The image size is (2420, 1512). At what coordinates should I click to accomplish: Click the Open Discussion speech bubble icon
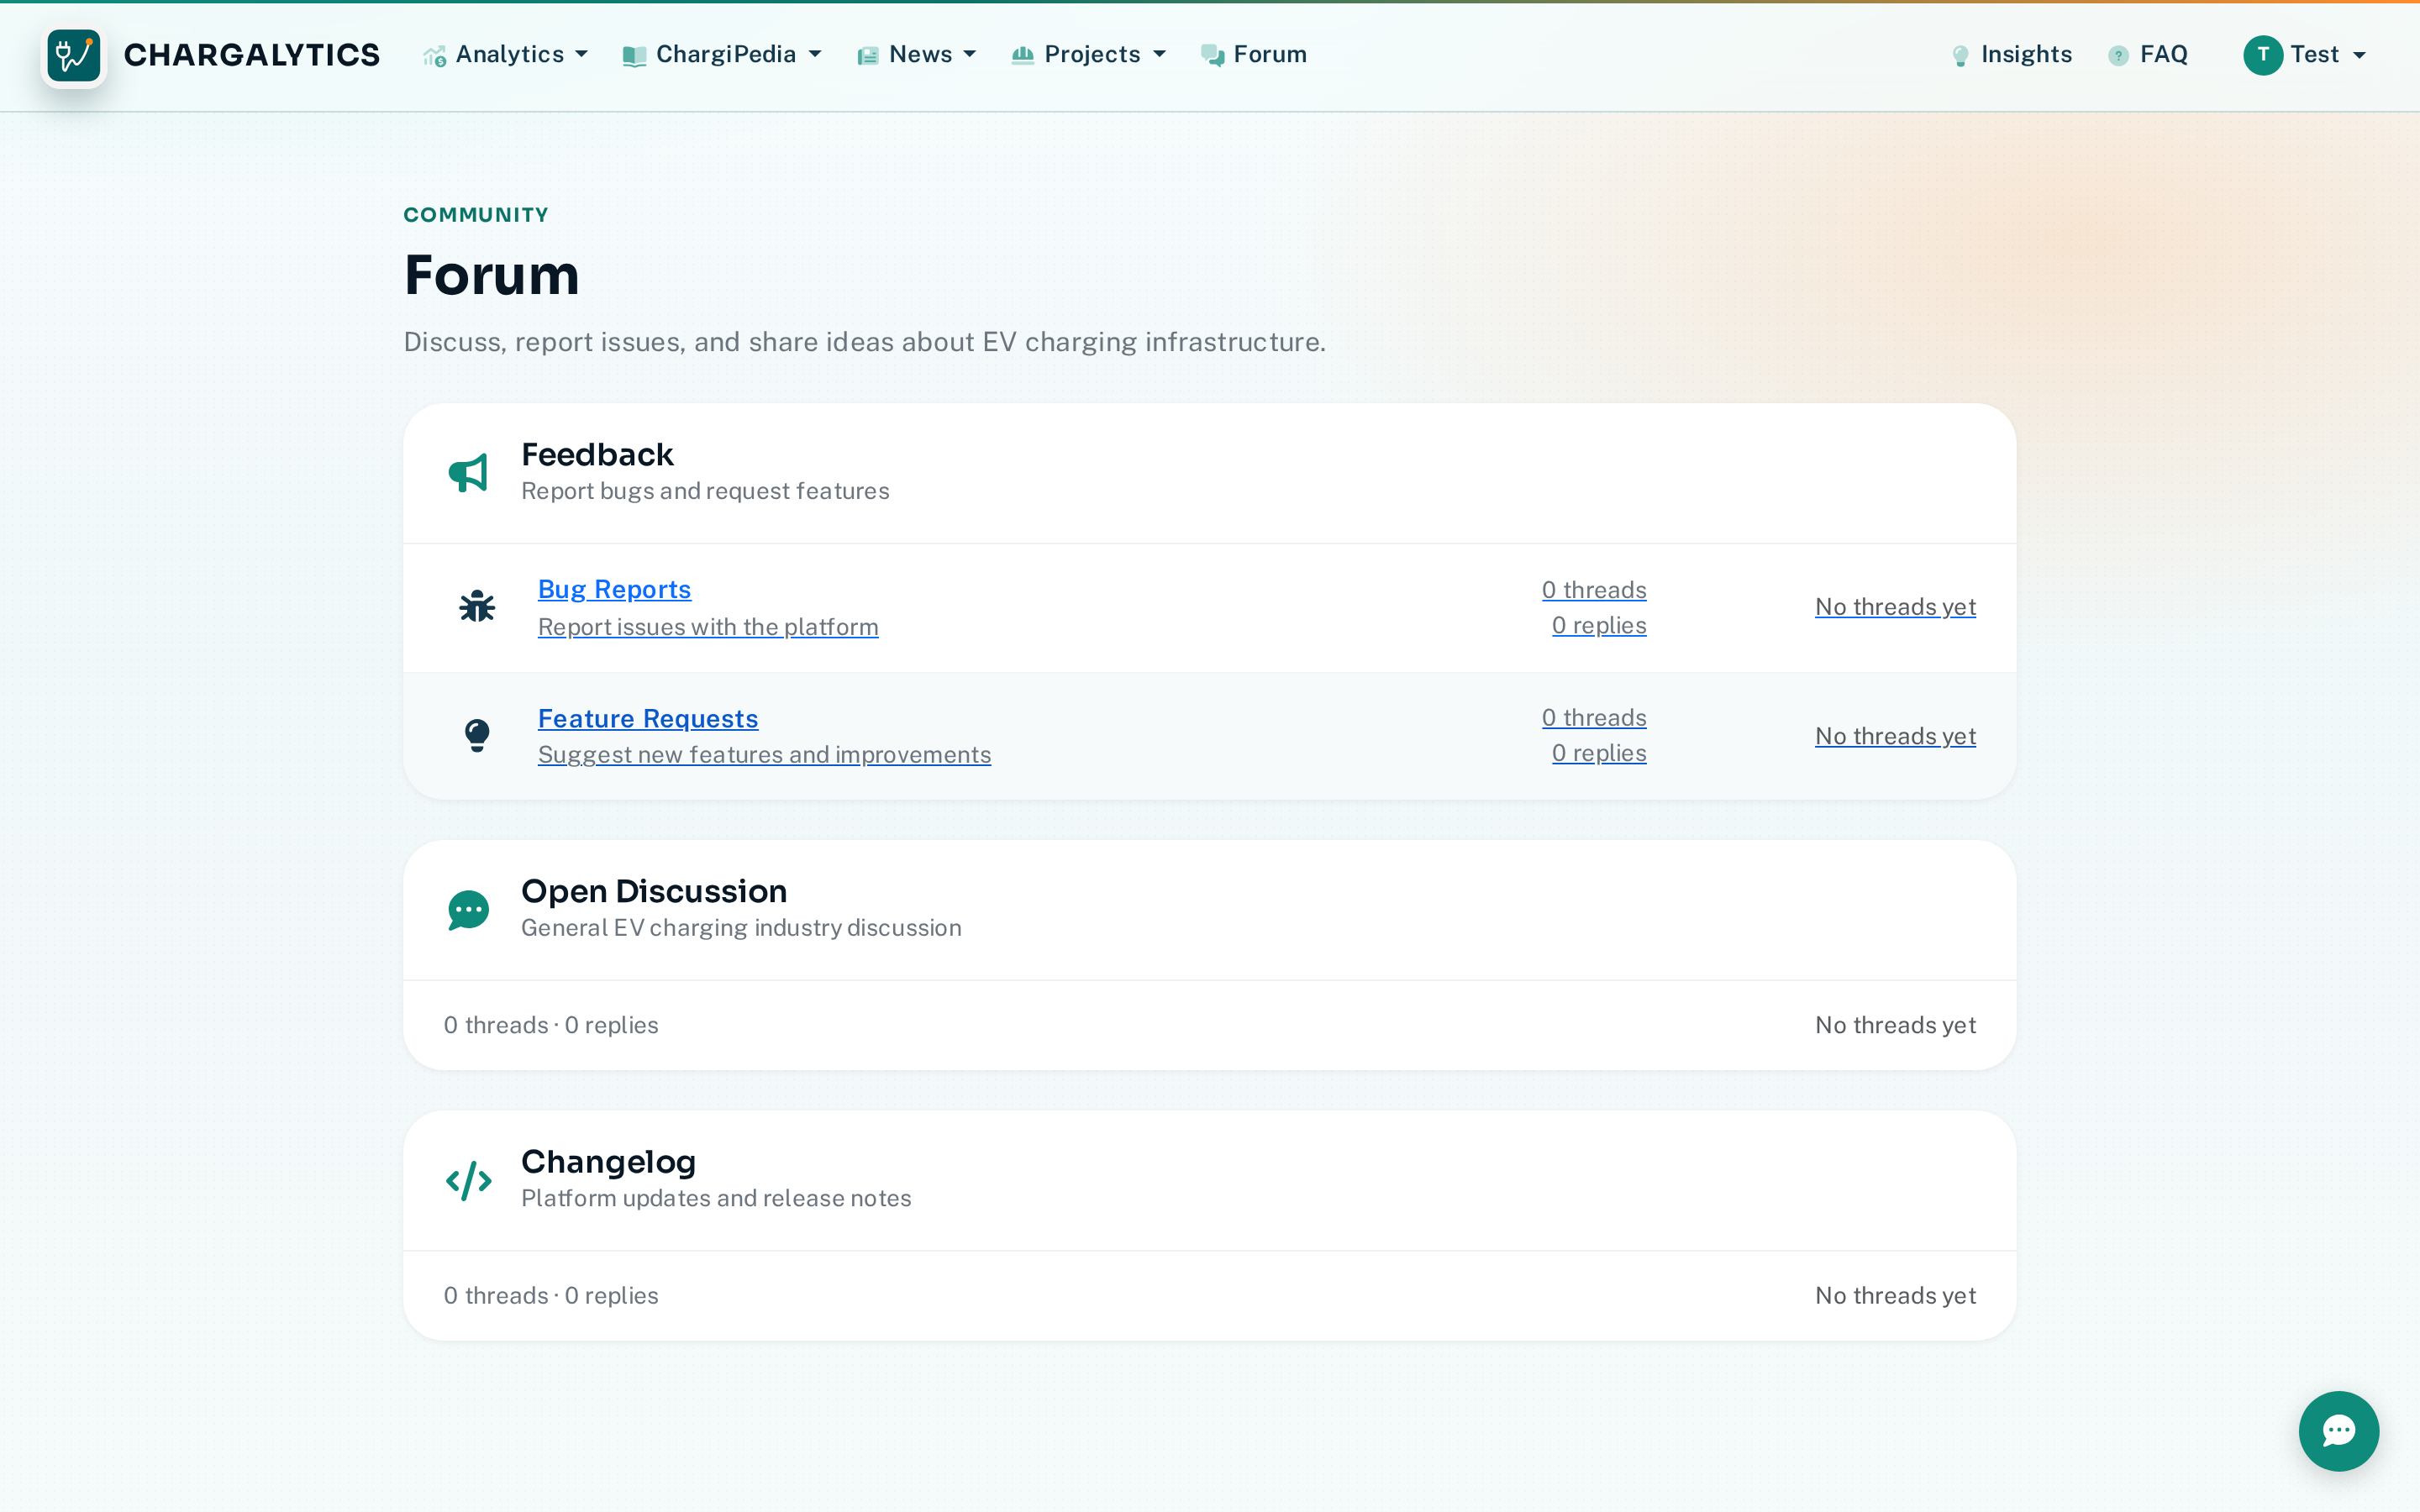click(x=468, y=910)
